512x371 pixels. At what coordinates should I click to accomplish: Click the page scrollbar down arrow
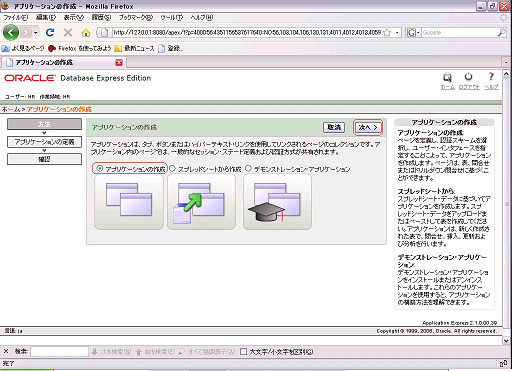point(506,340)
